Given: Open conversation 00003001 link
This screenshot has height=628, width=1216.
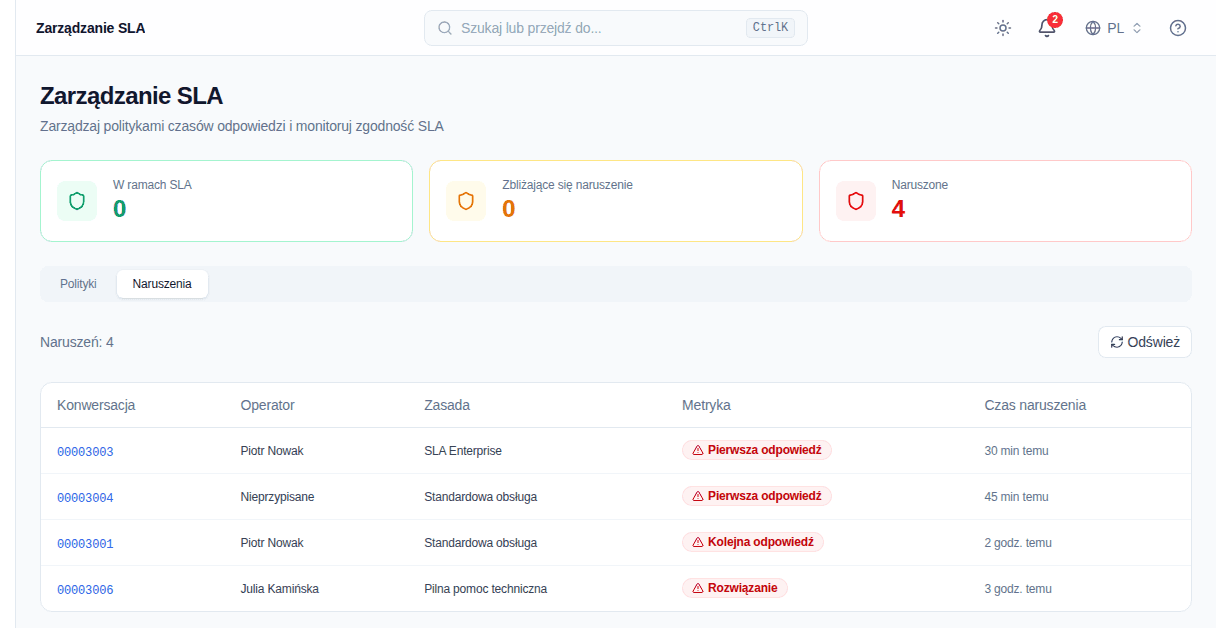Looking at the screenshot, I should coord(85,544).
